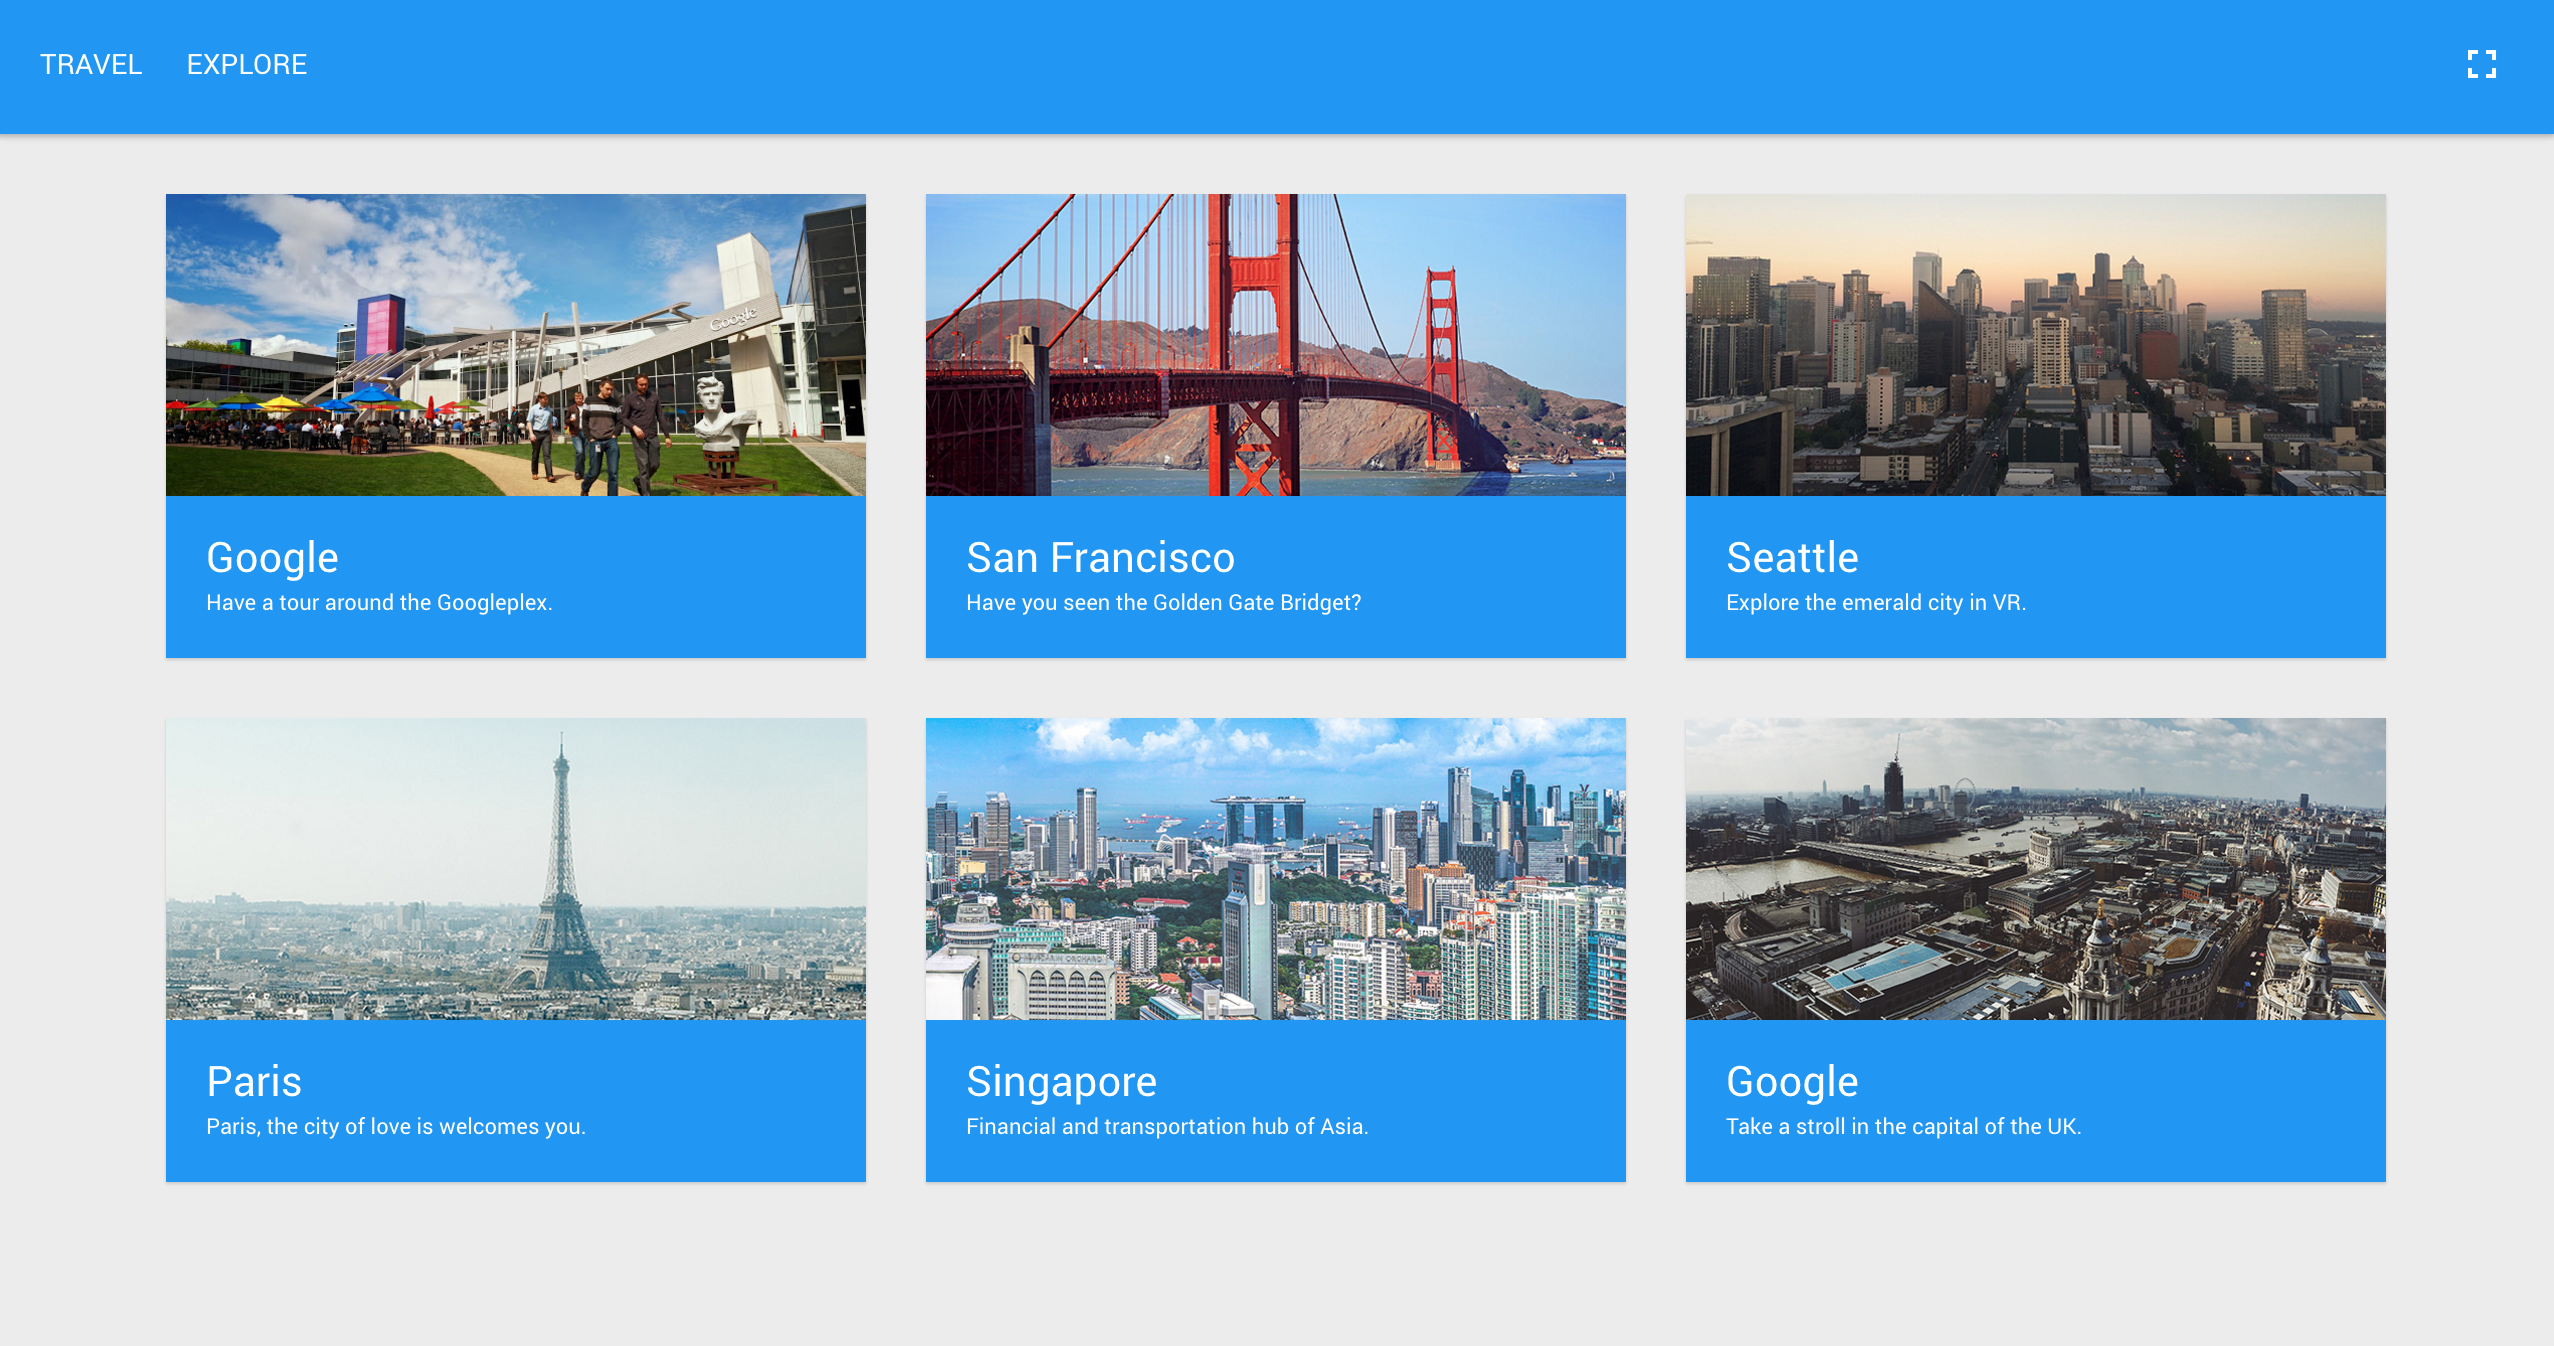Image resolution: width=2554 pixels, height=1346 pixels.
Task: Open the Googleplex campus photo
Action: pyautogui.click(x=515, y=345)
